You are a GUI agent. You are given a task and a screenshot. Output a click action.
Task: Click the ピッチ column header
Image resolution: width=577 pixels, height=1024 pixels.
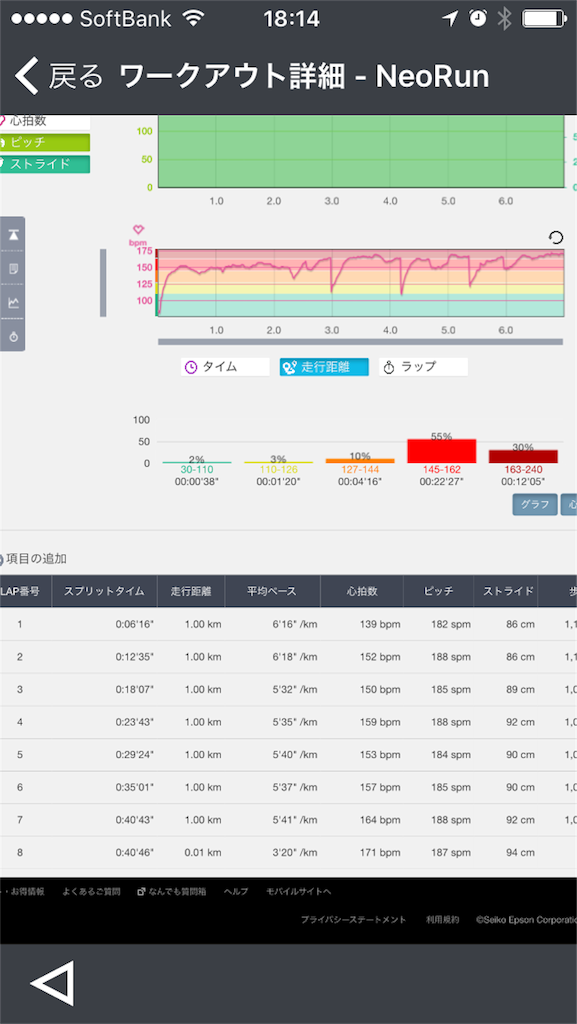point(439,592)
